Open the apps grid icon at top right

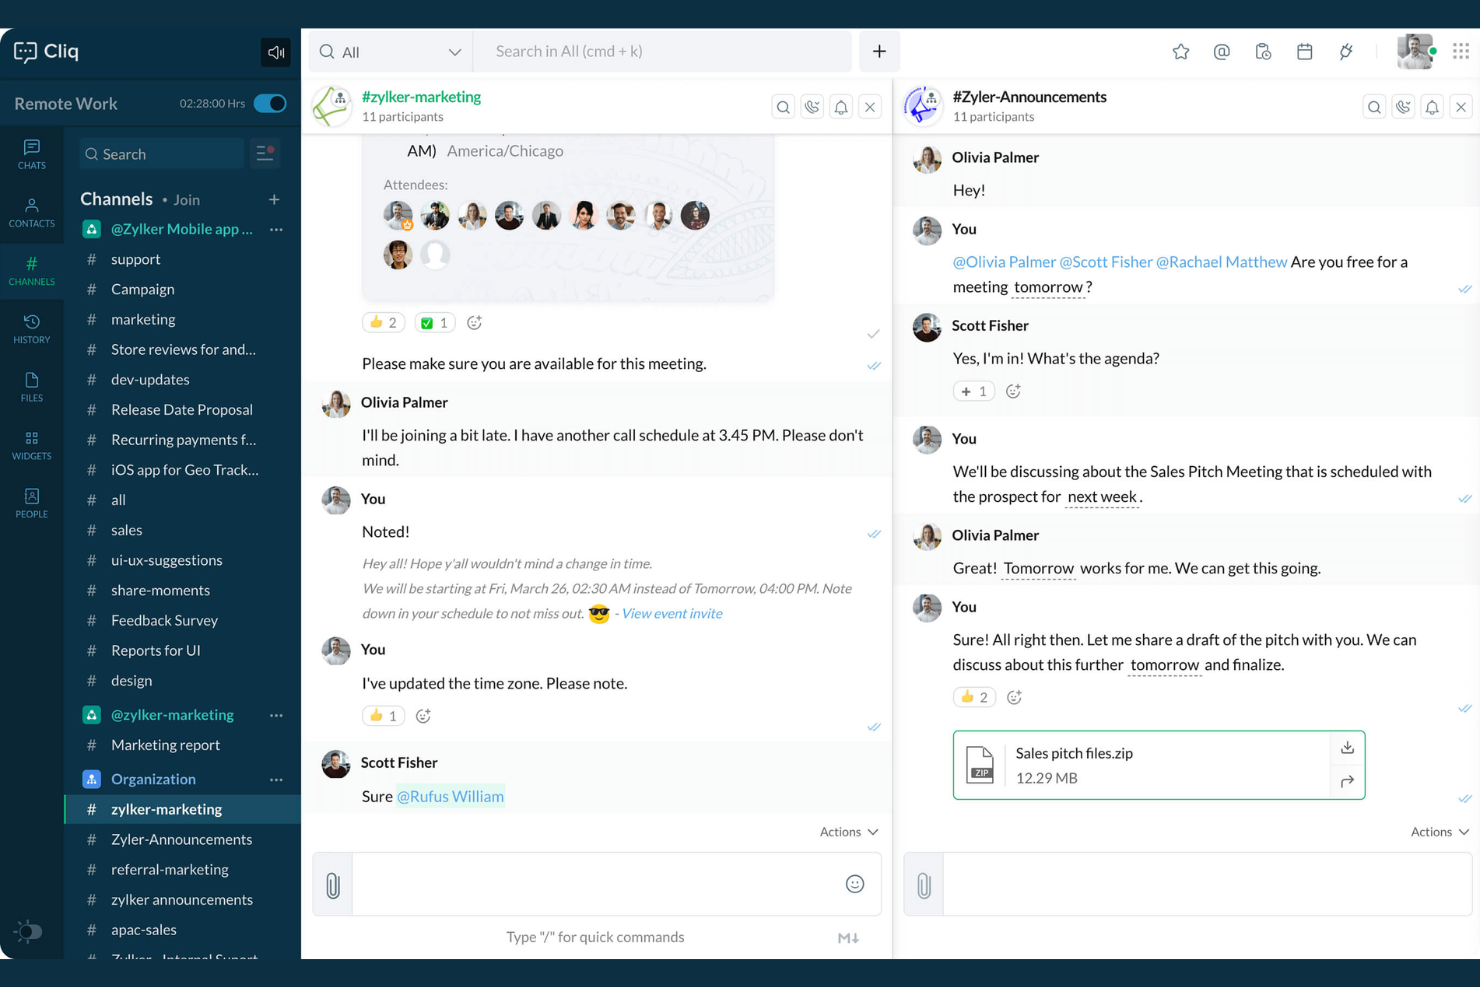(x=1461, y=51)
